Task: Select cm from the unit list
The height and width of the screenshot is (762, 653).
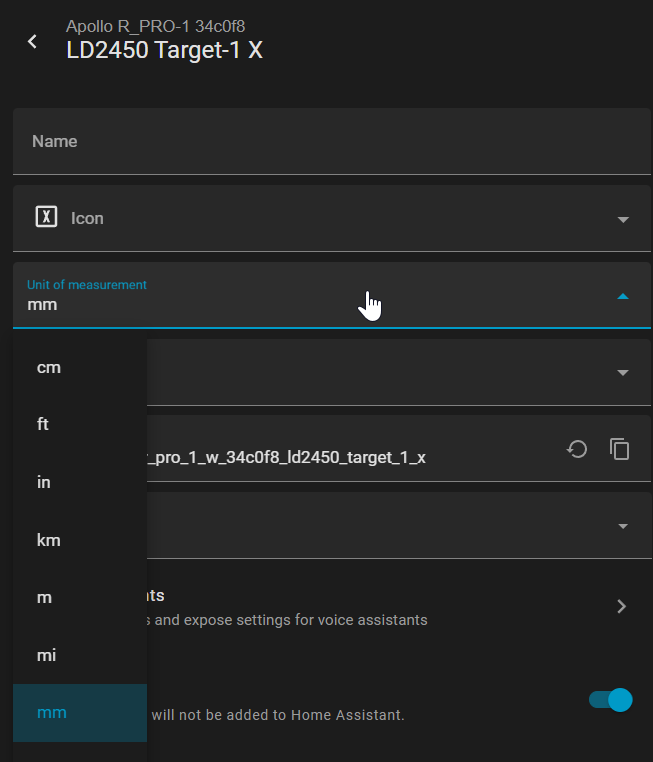Action: click(80, 368)
